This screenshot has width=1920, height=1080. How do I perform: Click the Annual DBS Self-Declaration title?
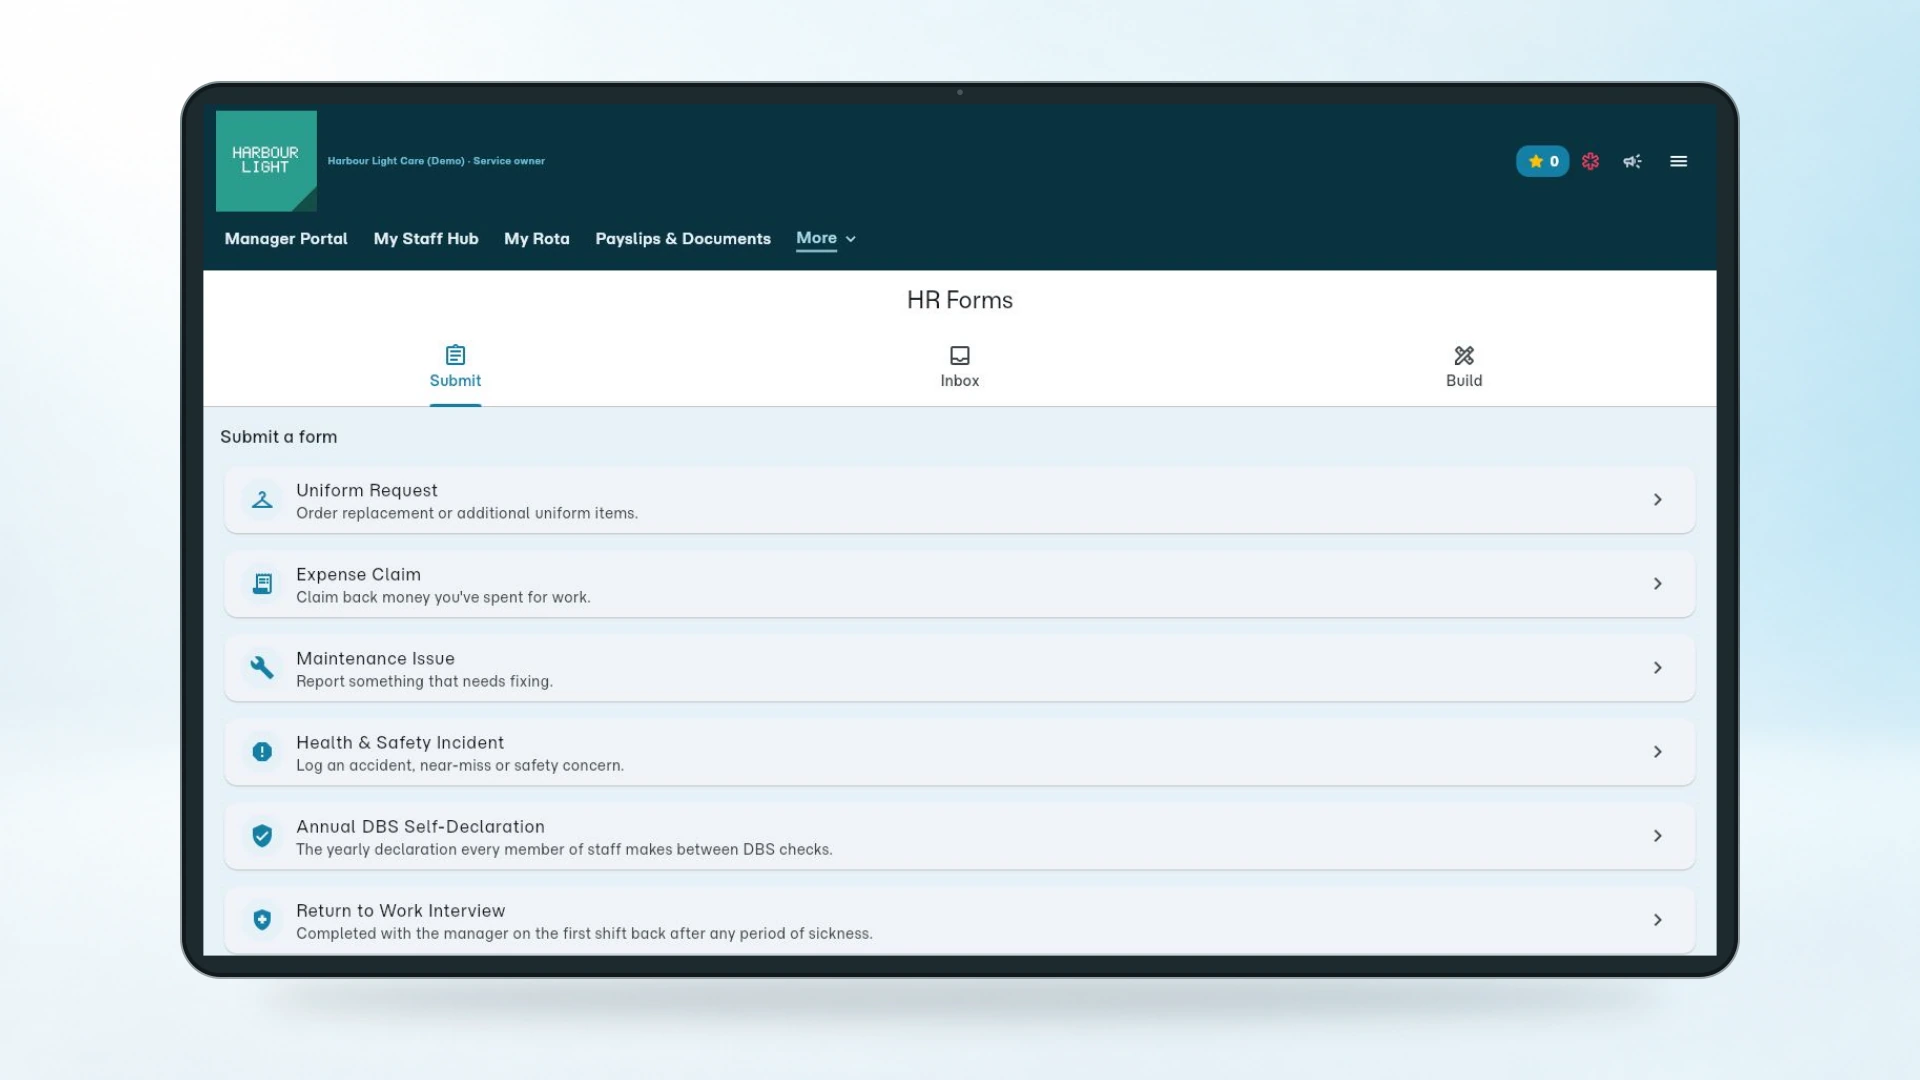(420, 826)
